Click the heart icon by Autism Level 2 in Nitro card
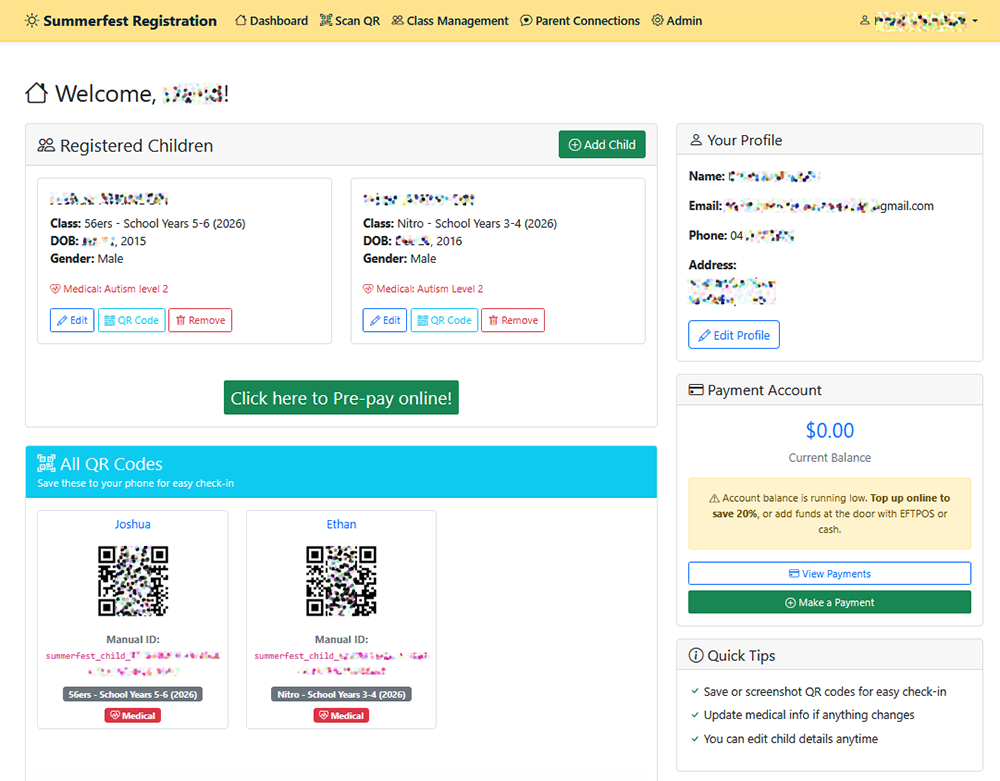Viewport: 1000px width, 781px height. click(x=368, y=289)
